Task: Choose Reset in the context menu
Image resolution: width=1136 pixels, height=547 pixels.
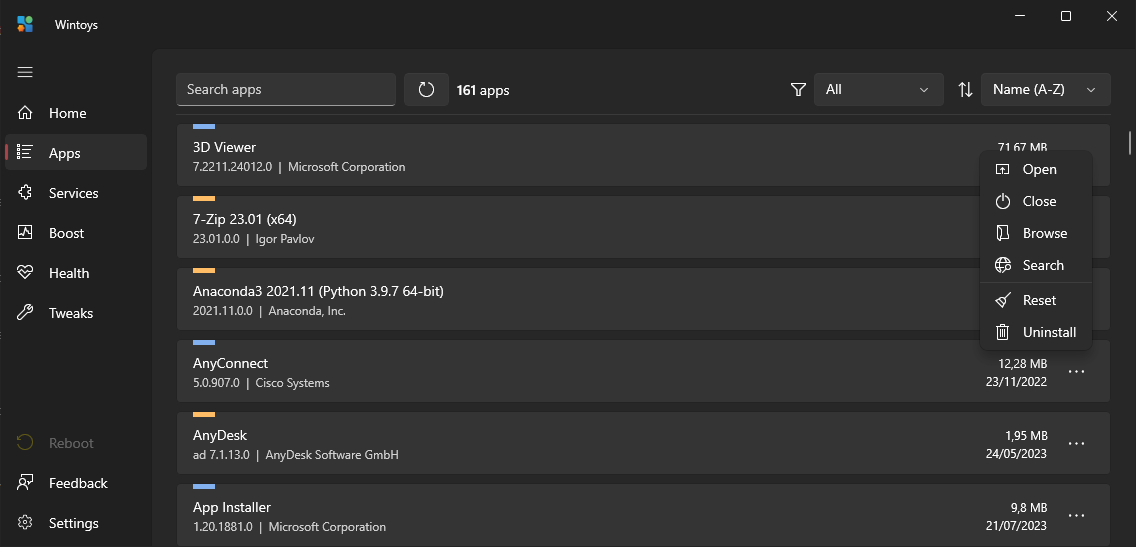Action: (x=1035, y=300)
